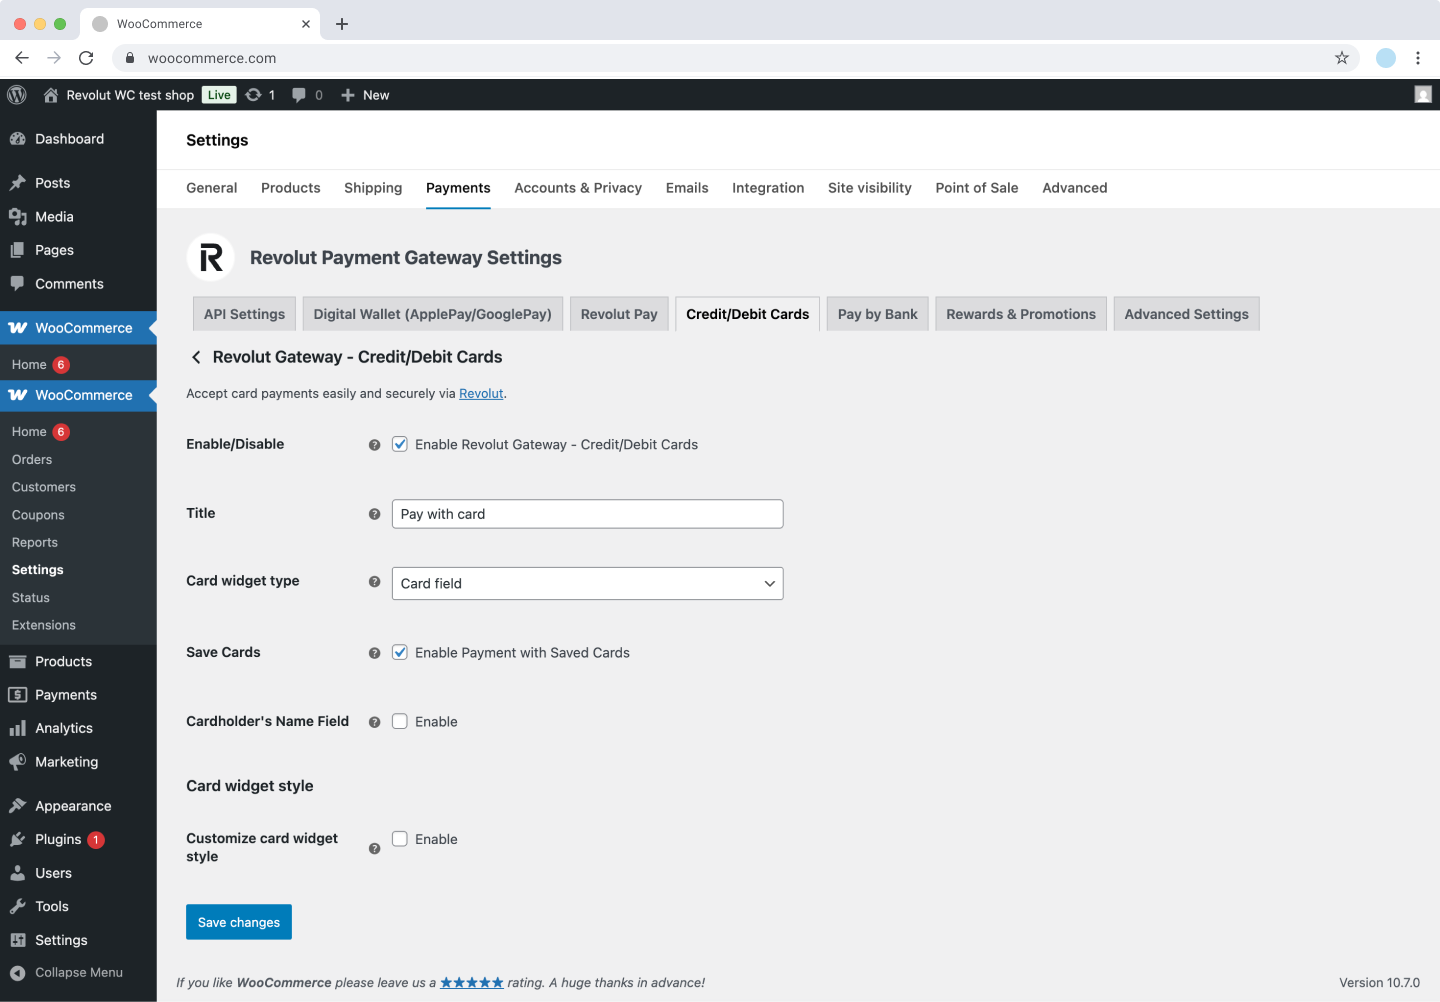
Task: Click the home icon beside Revolut WC test shop
Action: point(51,95)
